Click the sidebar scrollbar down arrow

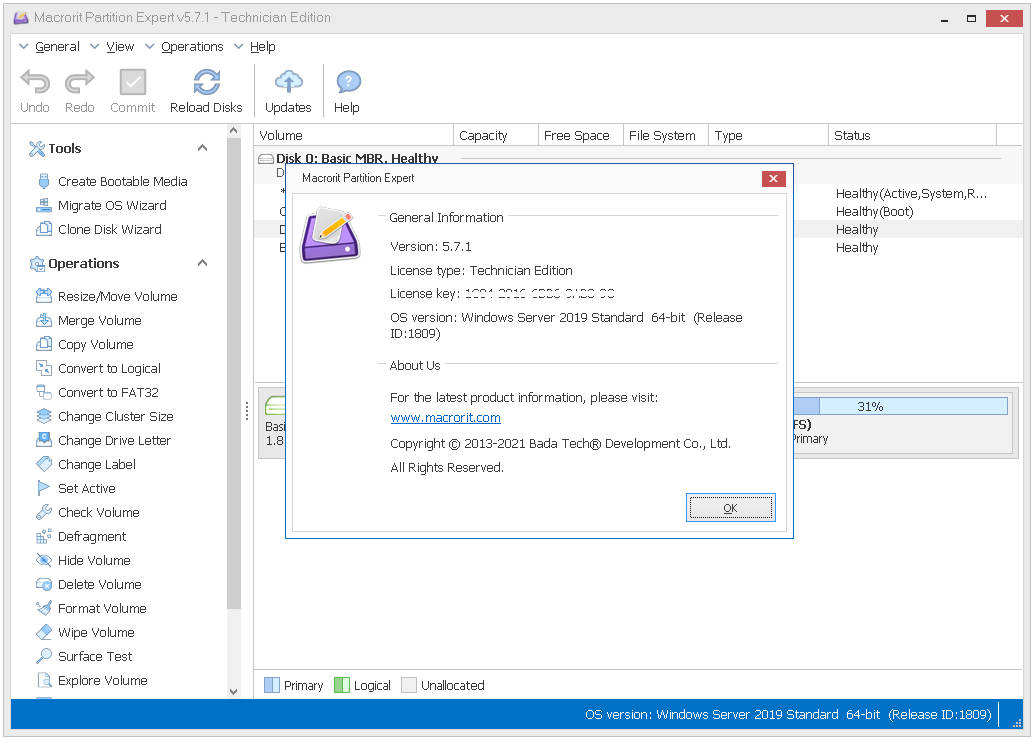(233, 690)
